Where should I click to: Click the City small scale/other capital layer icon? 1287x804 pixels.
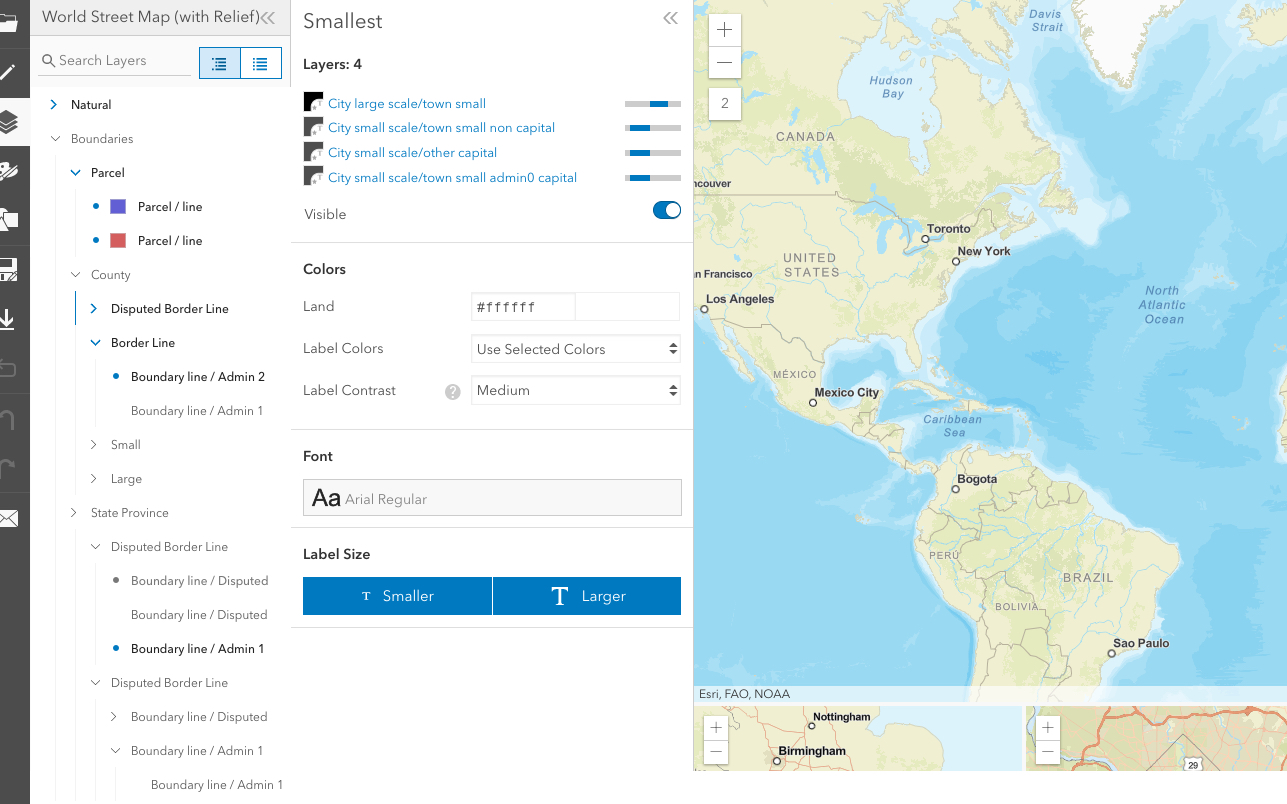[313, 152]
